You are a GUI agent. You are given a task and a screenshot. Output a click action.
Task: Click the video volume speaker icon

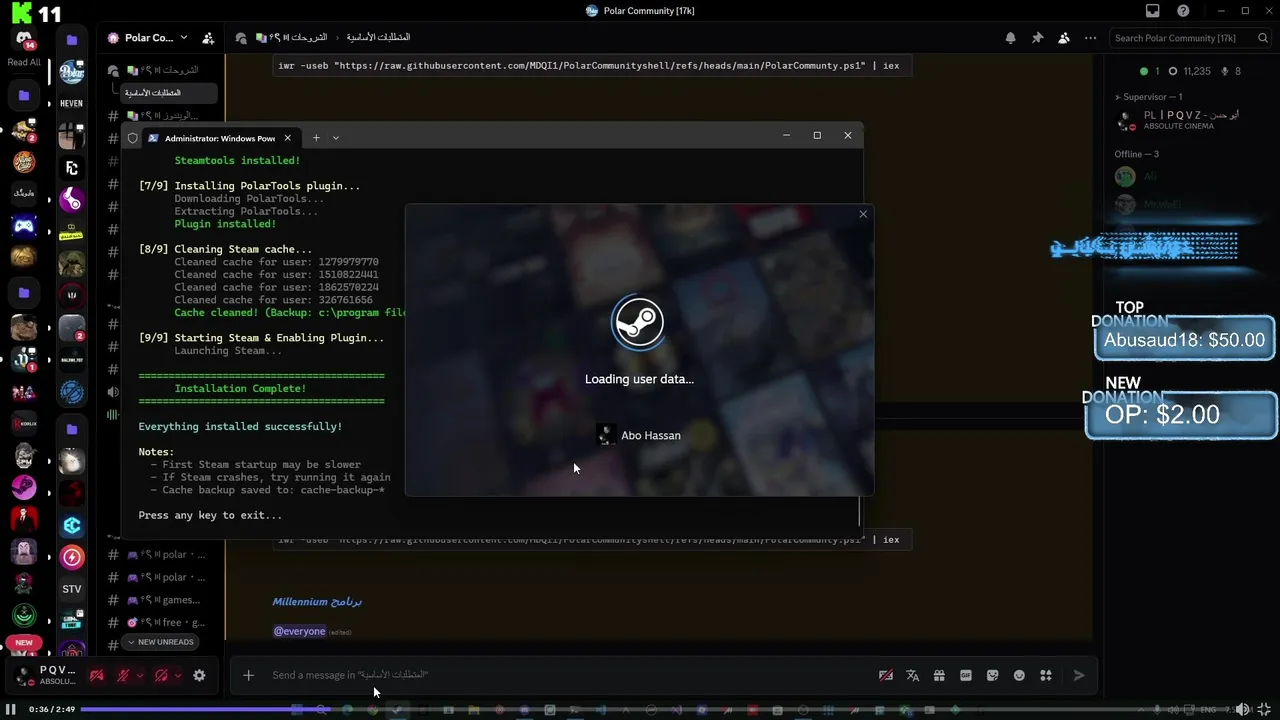1242,709
